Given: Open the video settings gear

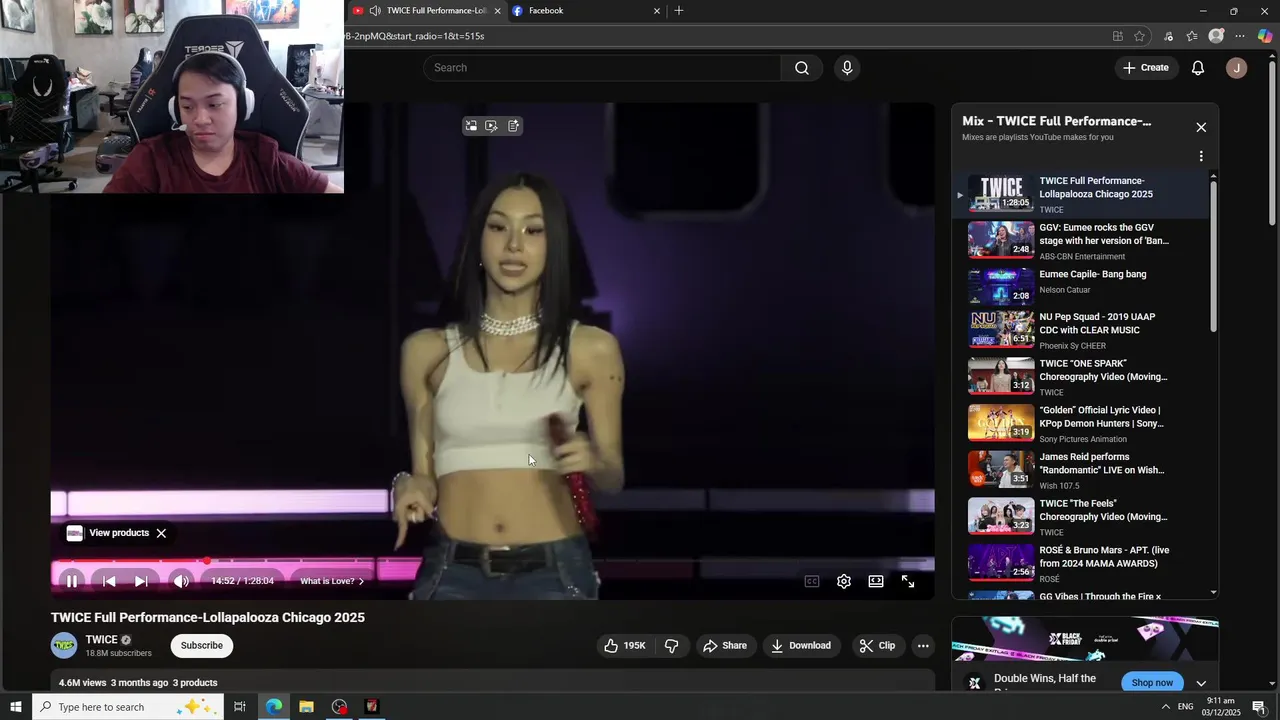Looking at the screenshot, I should (x=844, y=581).
